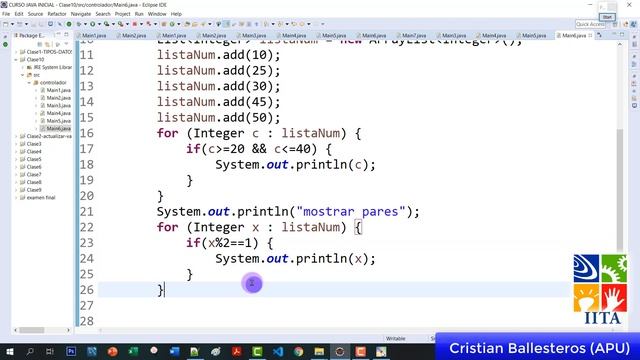This screenshot has height=360, width=640.
Task: Expand the Clase3 project
Action: click(17, 144)
